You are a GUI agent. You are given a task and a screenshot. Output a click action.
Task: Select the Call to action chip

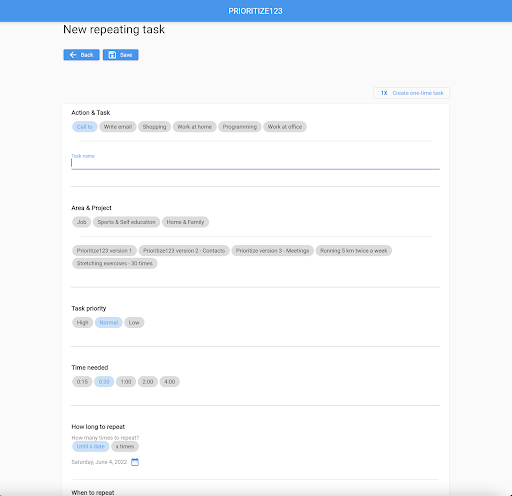click(x=85, y=127)
